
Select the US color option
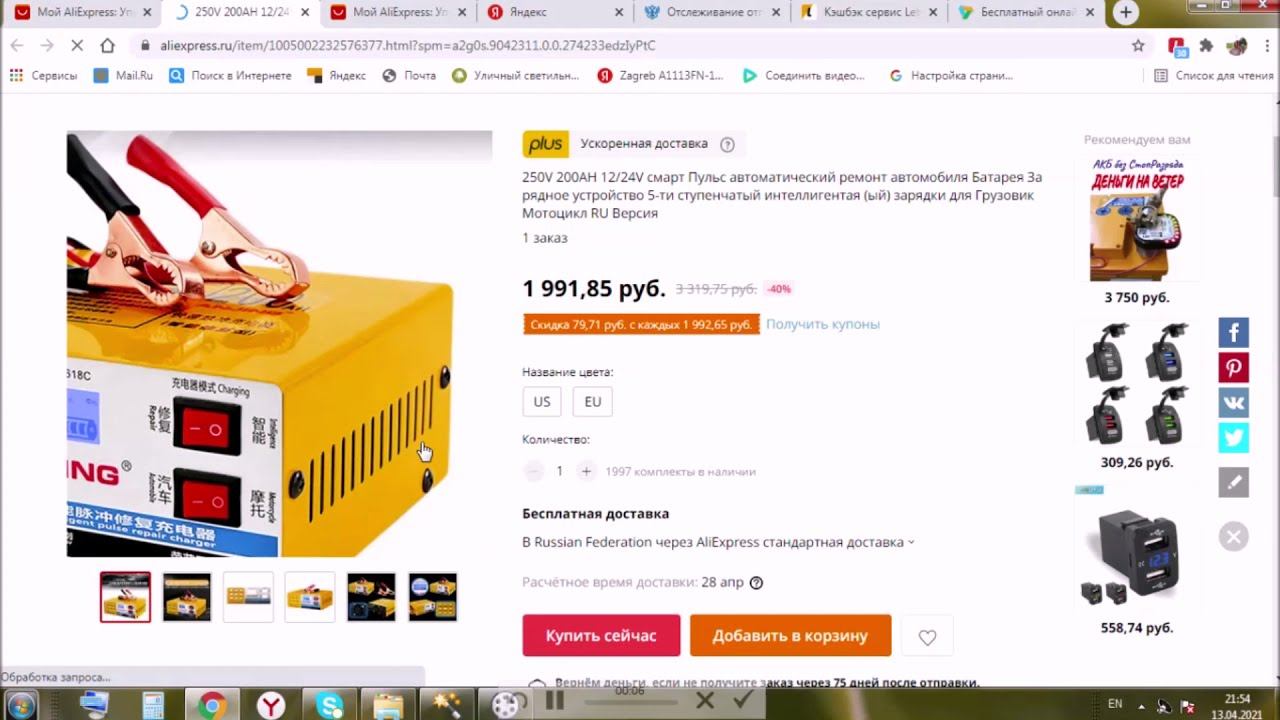[x=542, y=401]
